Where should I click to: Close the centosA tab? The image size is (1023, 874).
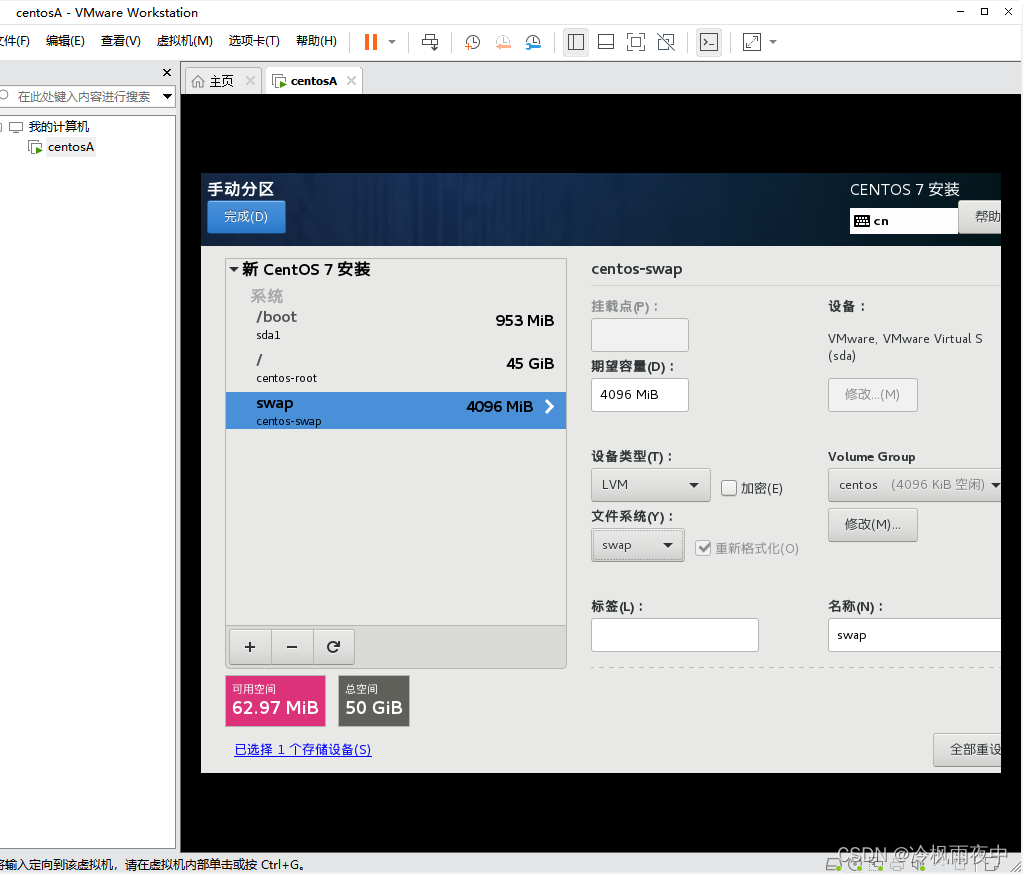coord(352,80)
